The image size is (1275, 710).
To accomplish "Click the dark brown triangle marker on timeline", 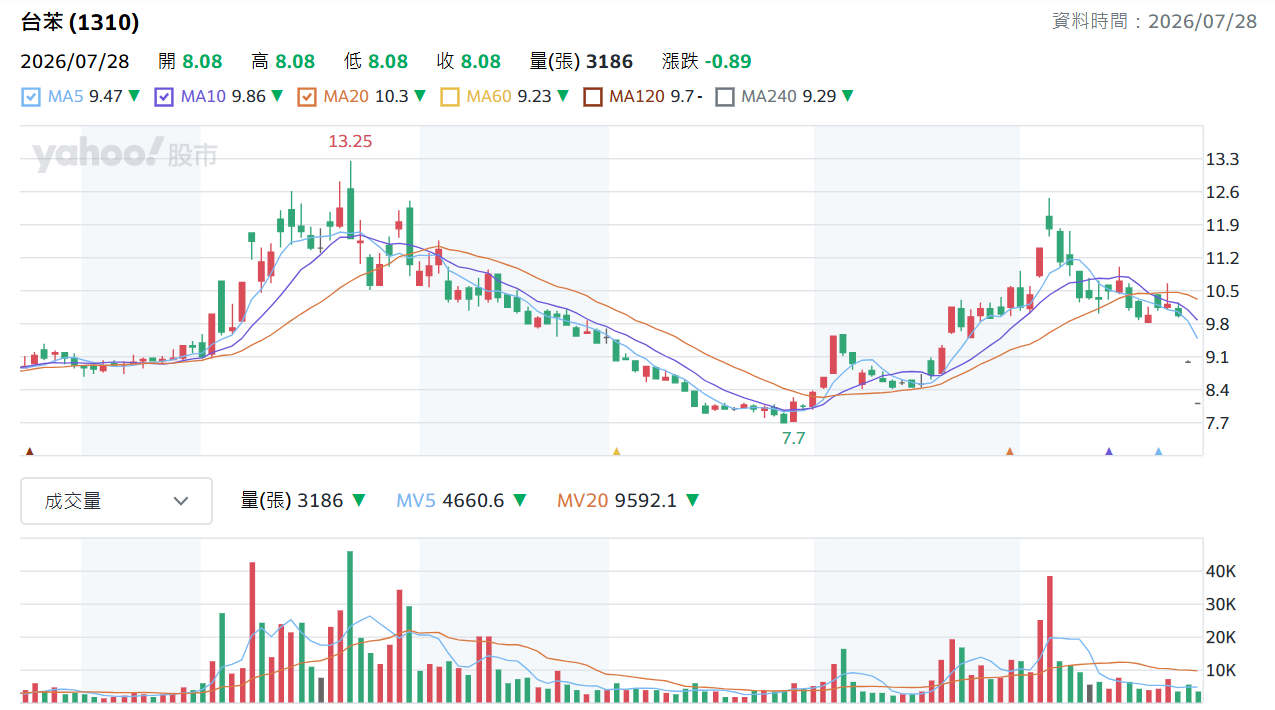I will (x=29, y=452).
